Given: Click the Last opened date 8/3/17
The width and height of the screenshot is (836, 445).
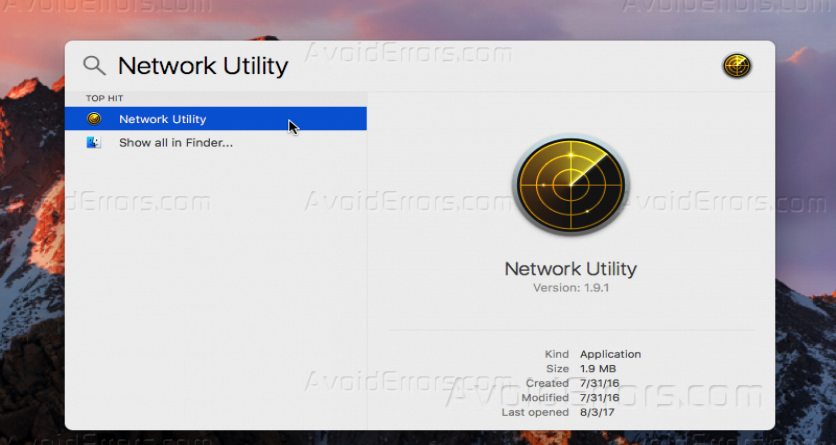Looking at the screenshot, I should tap(597, 412).
